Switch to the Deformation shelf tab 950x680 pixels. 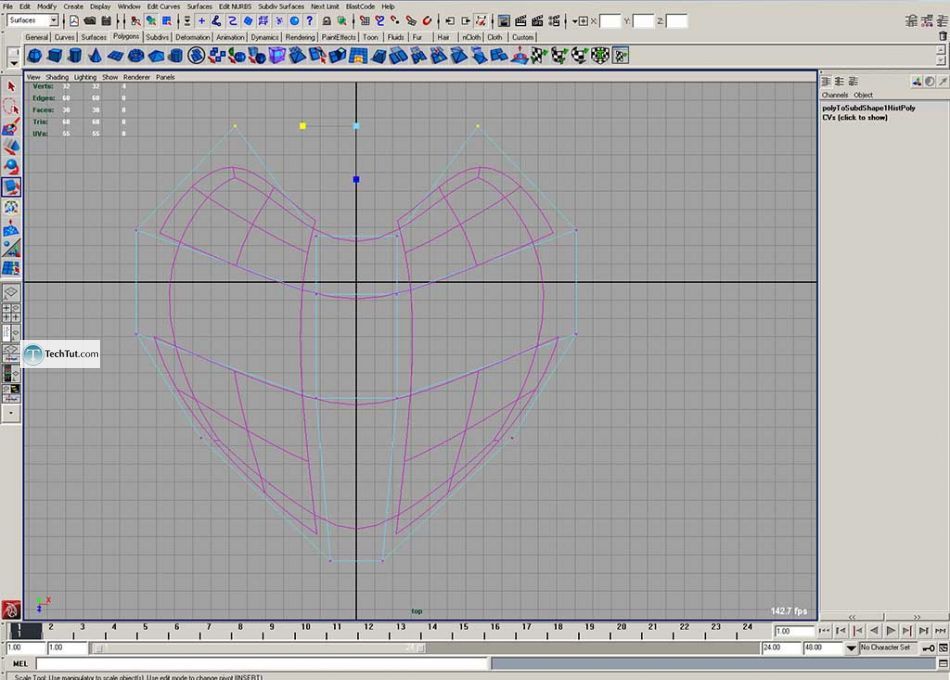point(193,37)
